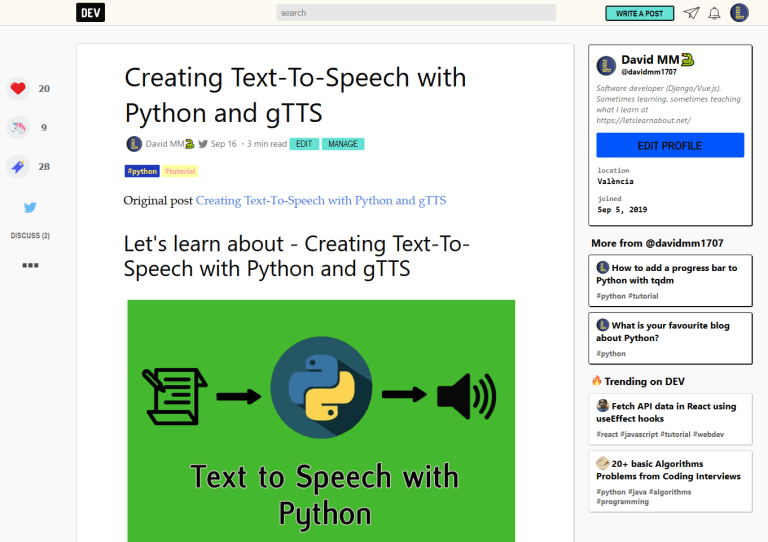Select the 'Sep 16' publish date
The height and width of the screenshot is (542, 768).
pos(223,144)
